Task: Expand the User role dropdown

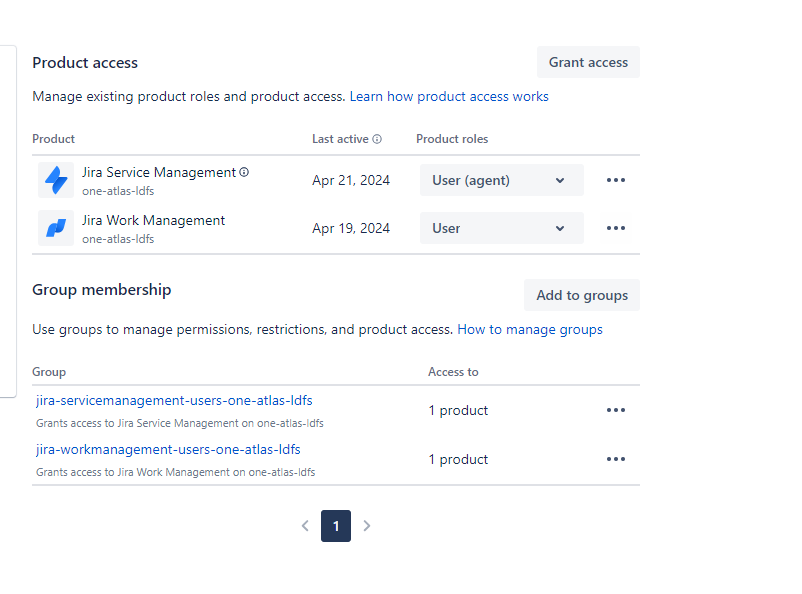Action: [x=501, y=228]
